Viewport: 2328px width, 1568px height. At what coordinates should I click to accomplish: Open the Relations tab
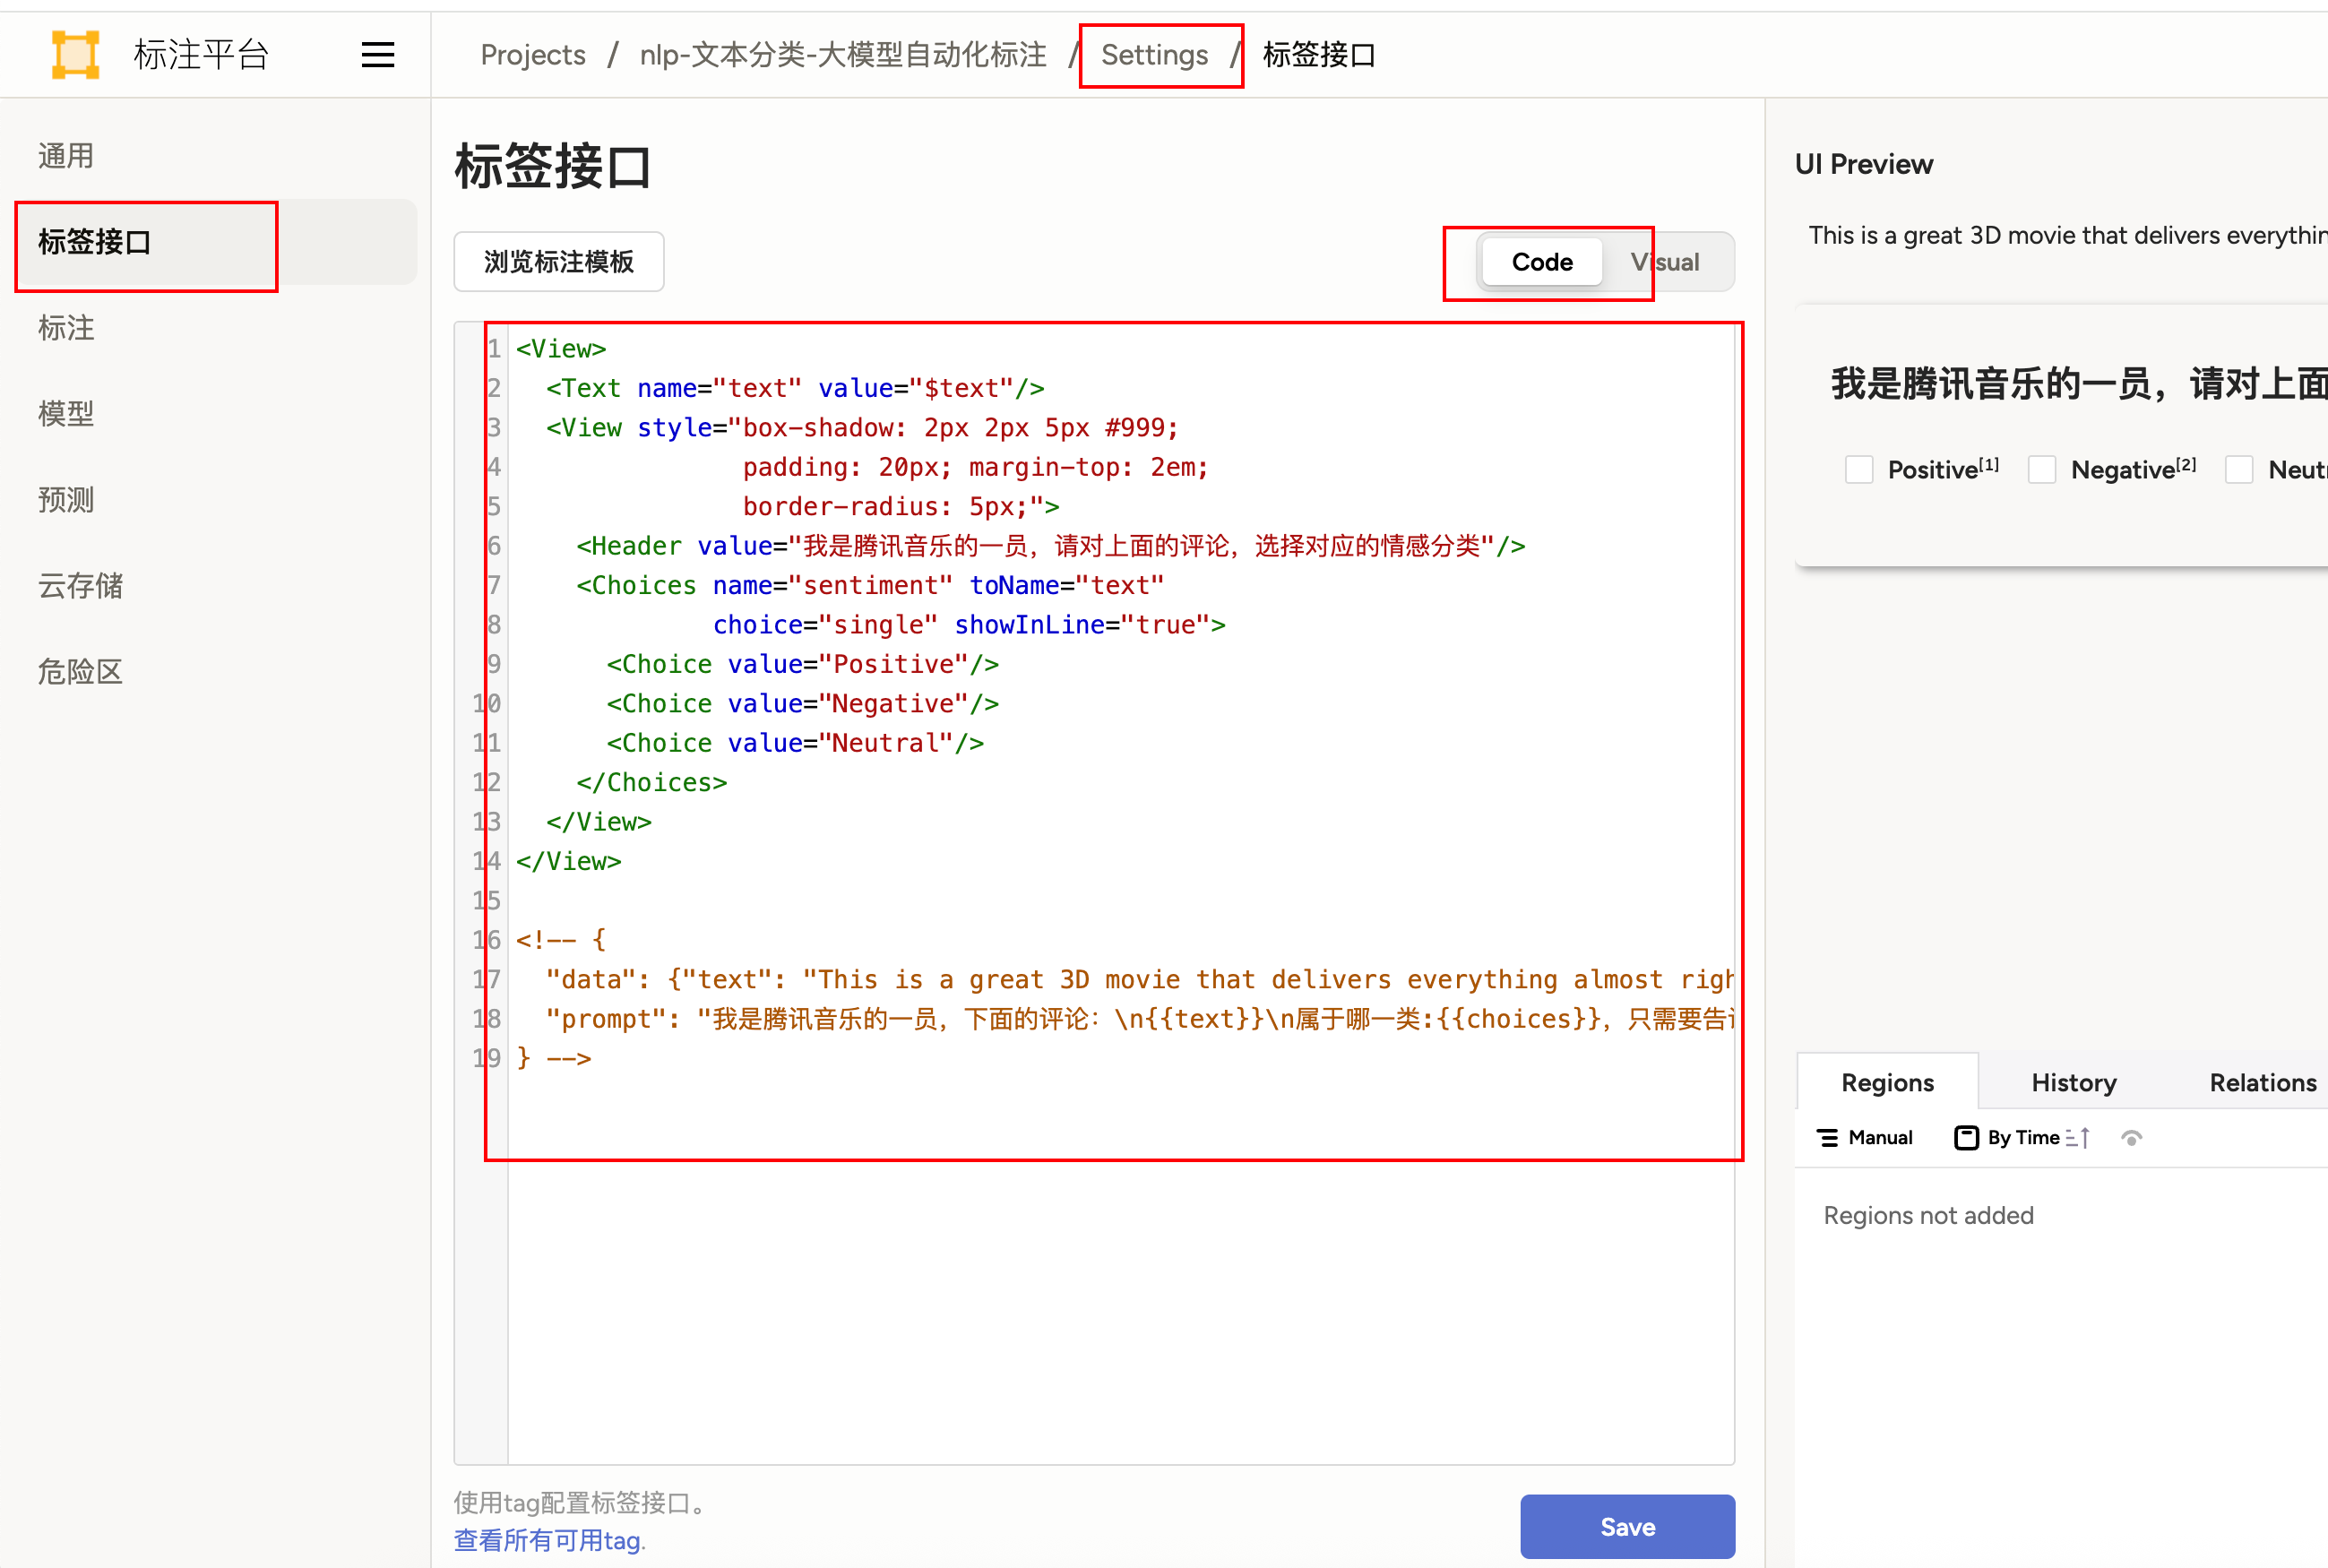(x=2262, y=1082)
